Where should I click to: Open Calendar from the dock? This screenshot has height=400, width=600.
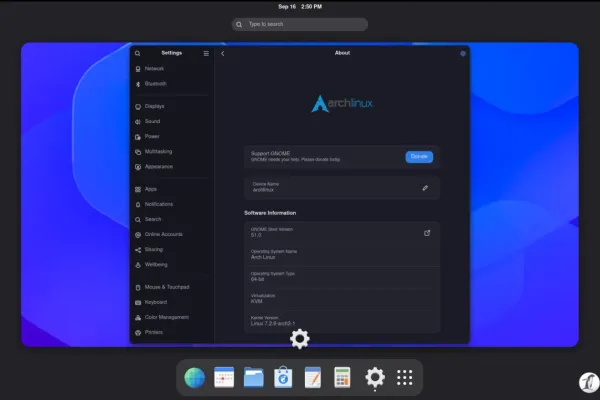tap(224, 377)
